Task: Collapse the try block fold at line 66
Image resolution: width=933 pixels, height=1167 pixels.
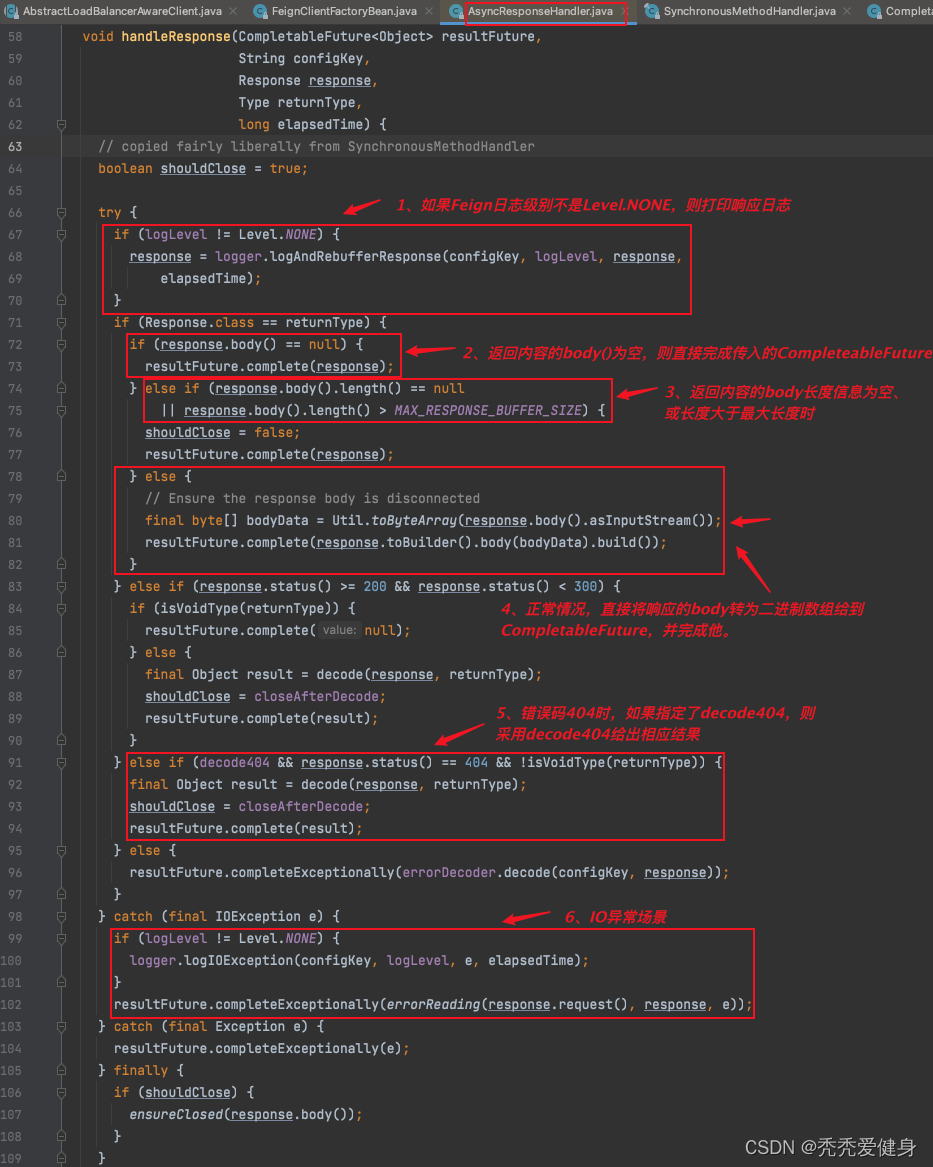Action: [62, 213]
